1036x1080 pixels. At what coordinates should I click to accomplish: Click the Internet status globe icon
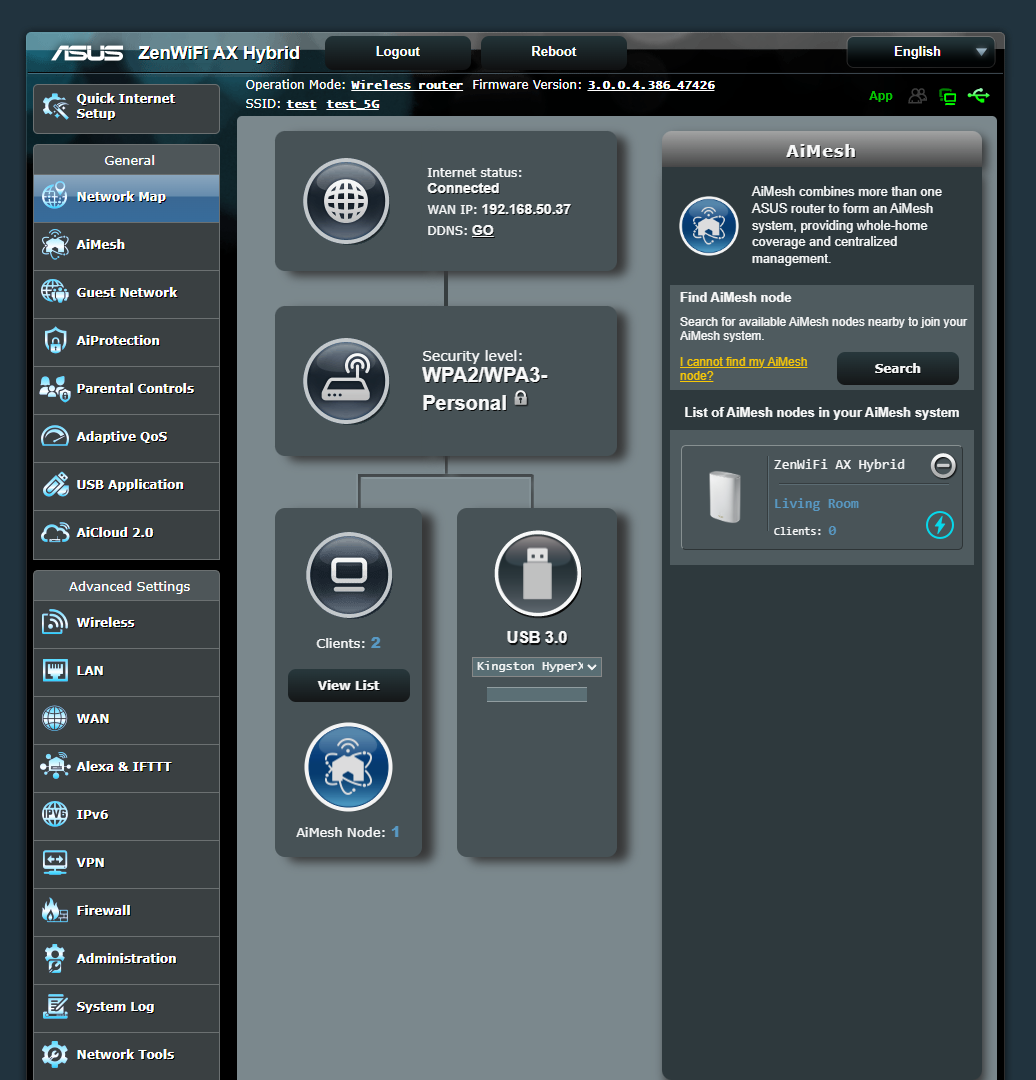click(x=346, y=201)
